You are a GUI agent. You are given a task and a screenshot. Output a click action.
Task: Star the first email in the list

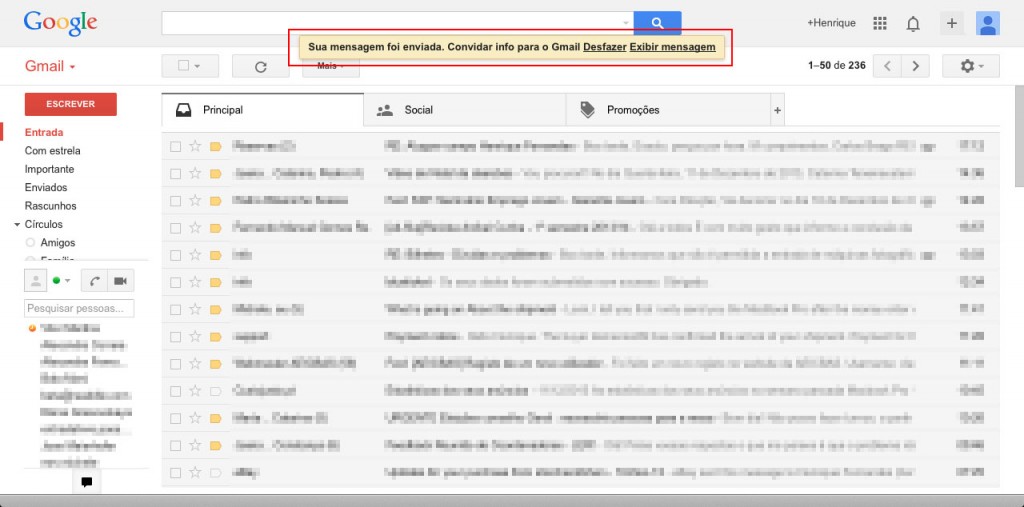tap(195, 146)
